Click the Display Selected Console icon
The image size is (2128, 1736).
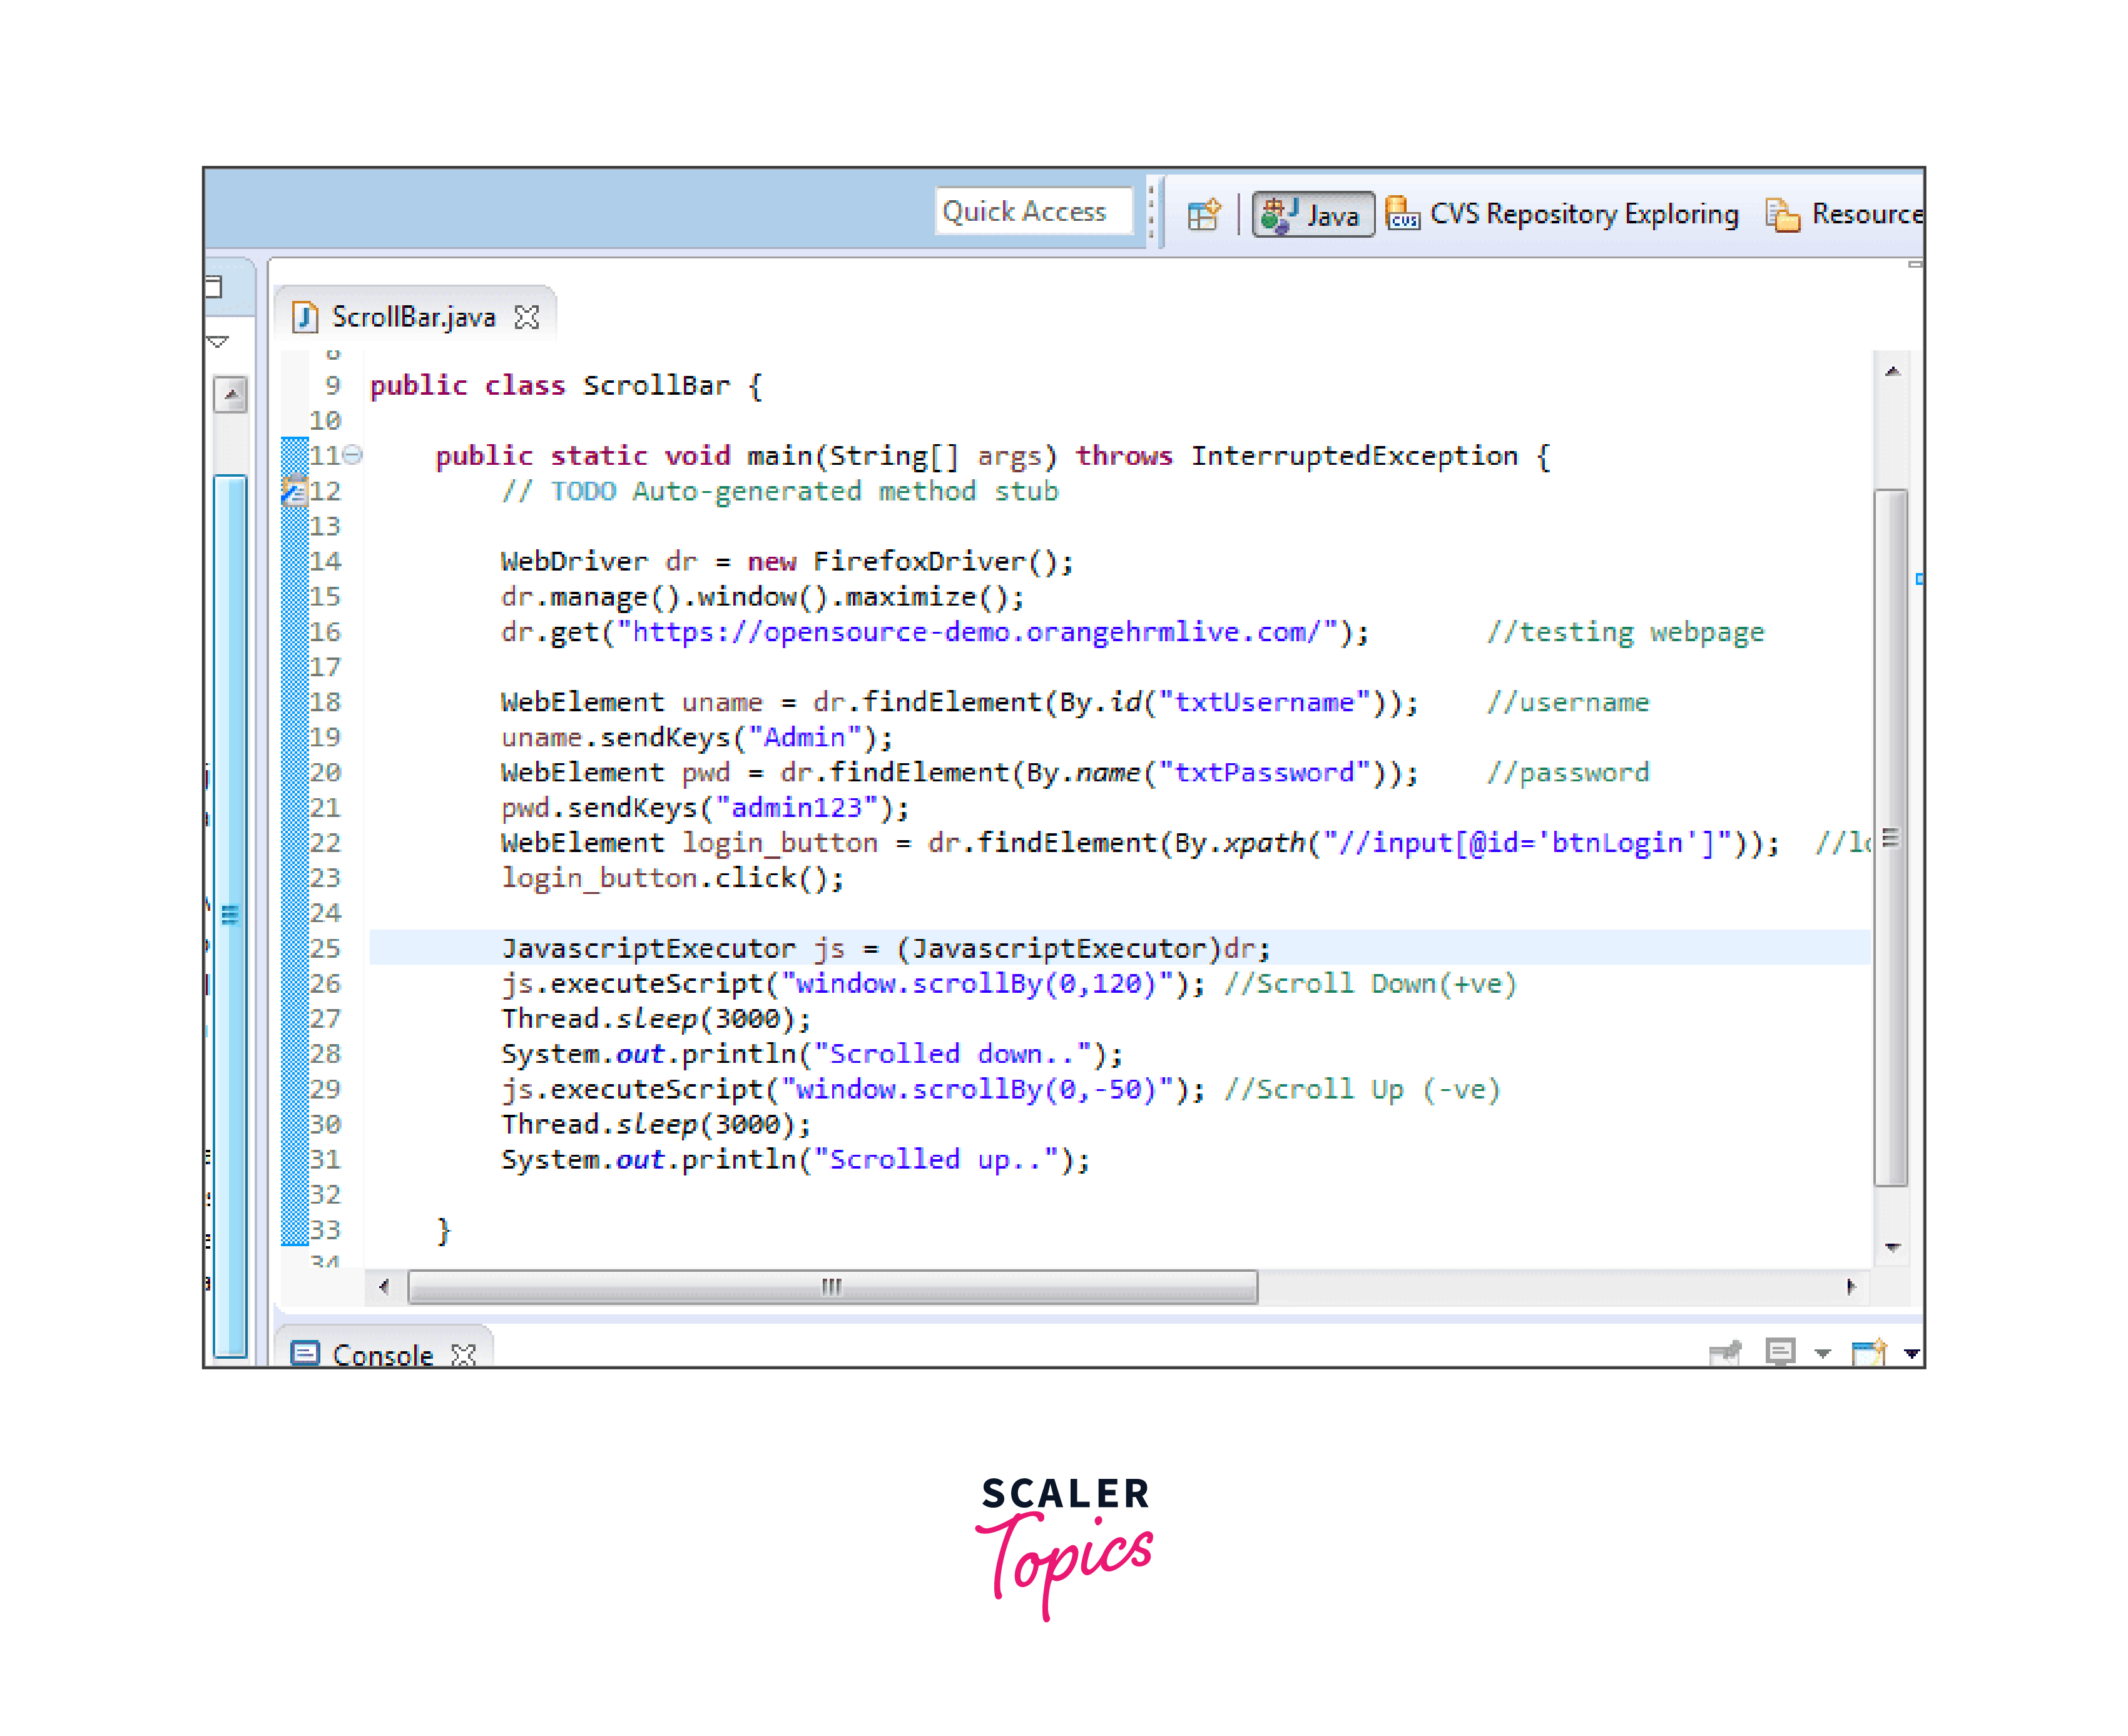(1781, 1352)
